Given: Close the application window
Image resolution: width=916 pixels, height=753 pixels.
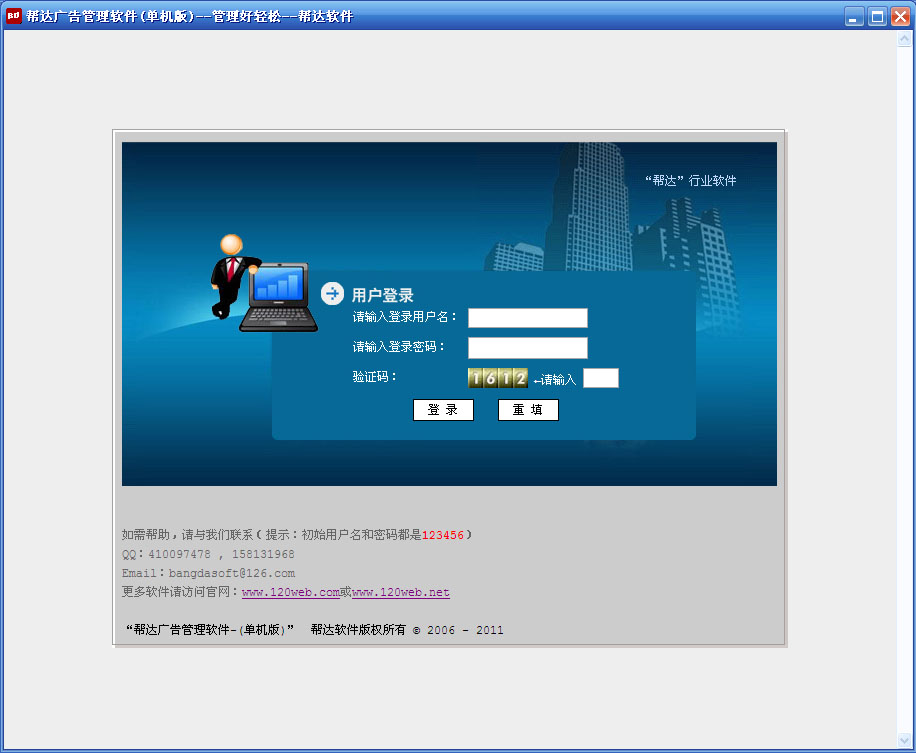Looking at the screenshot, I should (x=900, y=16).
